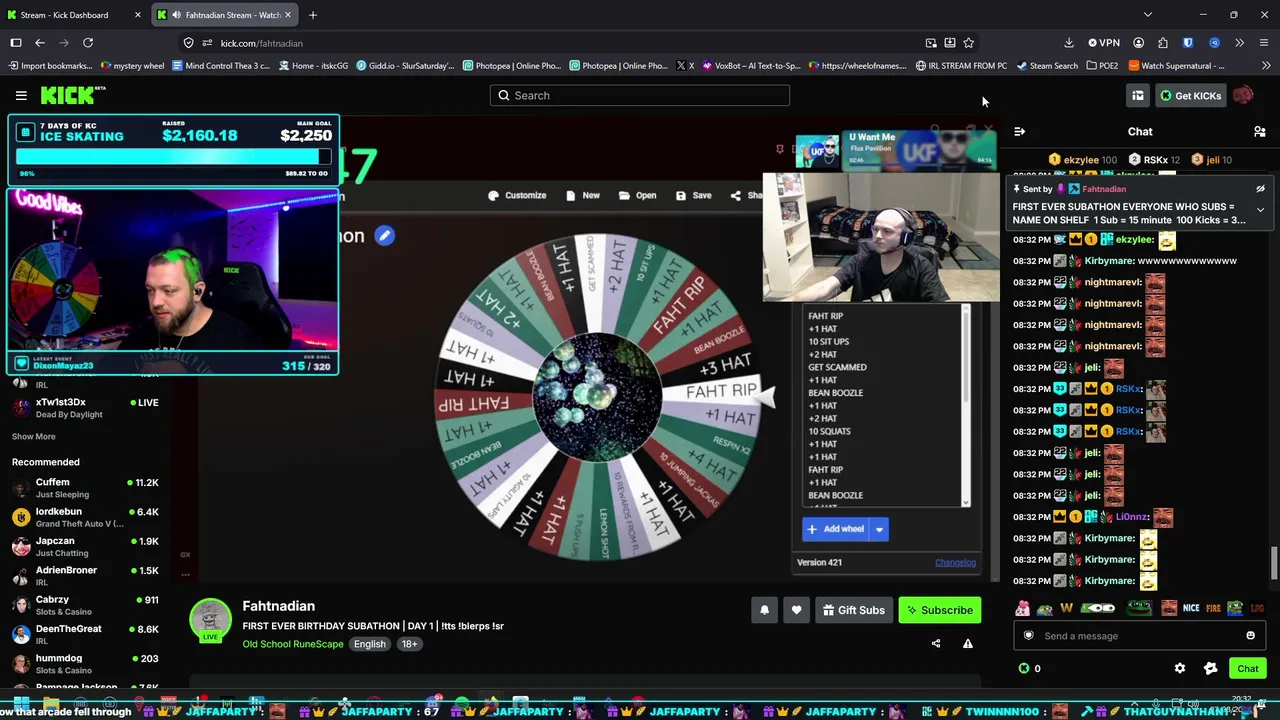Open the browser downloads icon

pos(1068,43)
